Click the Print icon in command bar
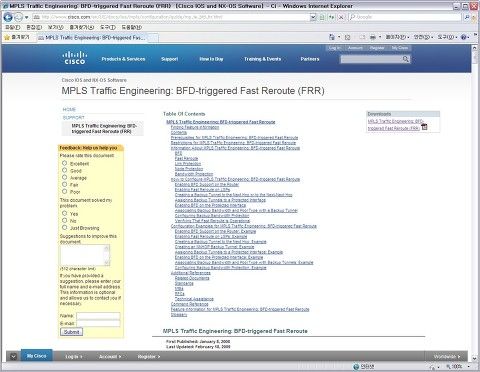Screen dimensions: 480x372 (x=373, y=37)
